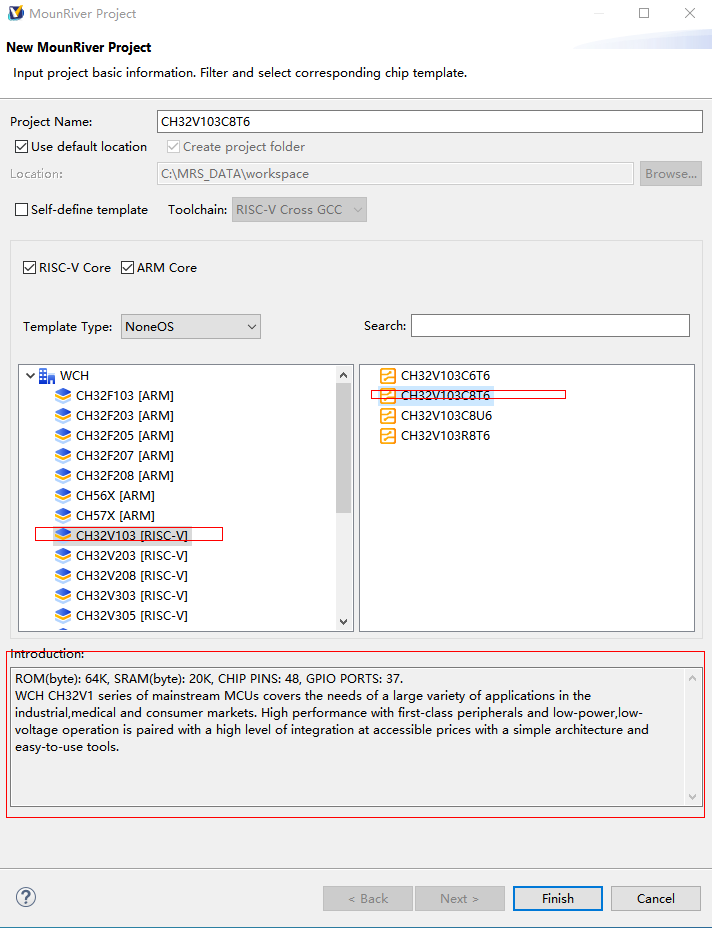Click the Introduction box scroll-up arrow
The width and height of the screenshot is (712, 928).
tap(692, 678)
